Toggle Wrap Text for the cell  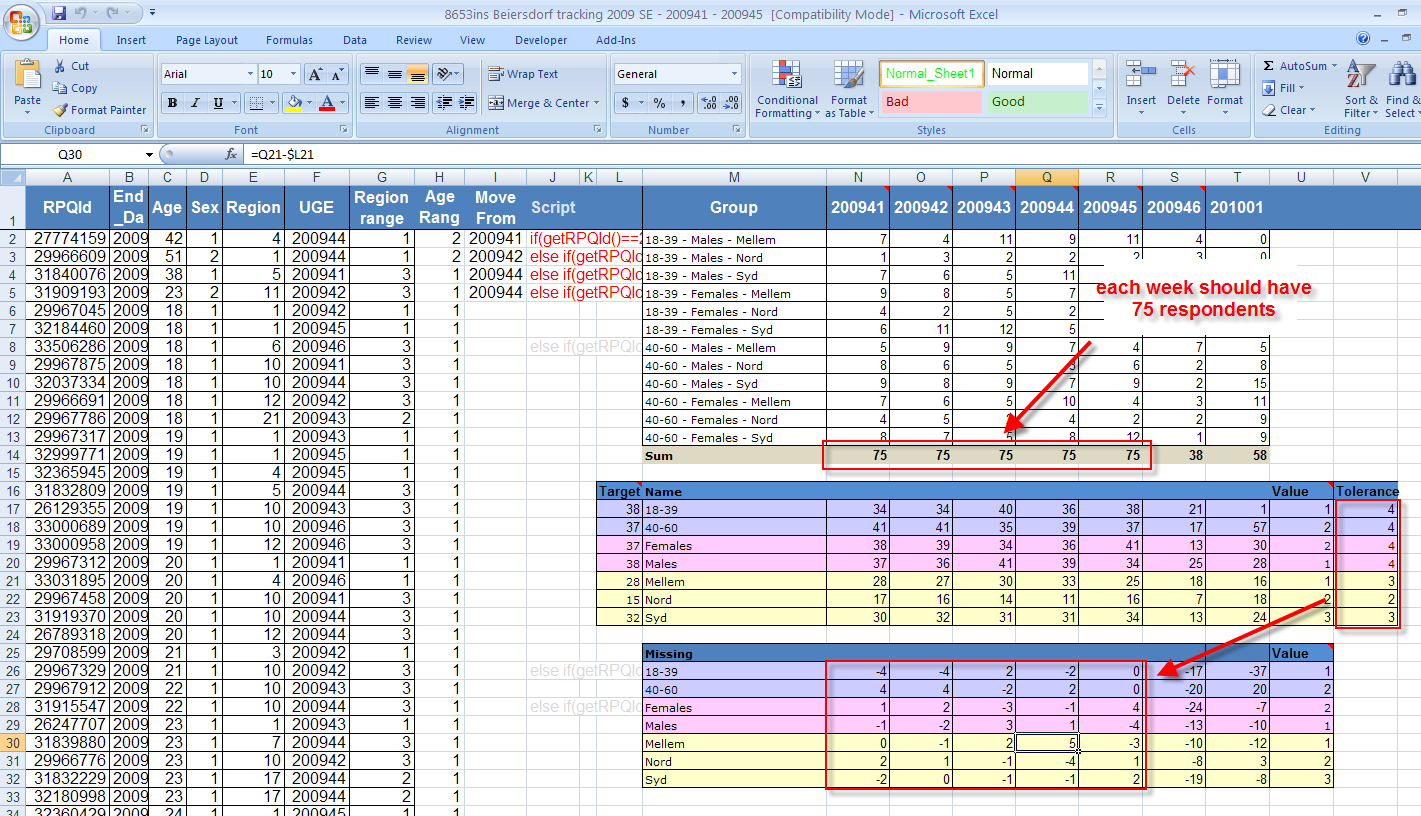pos(522,74)
